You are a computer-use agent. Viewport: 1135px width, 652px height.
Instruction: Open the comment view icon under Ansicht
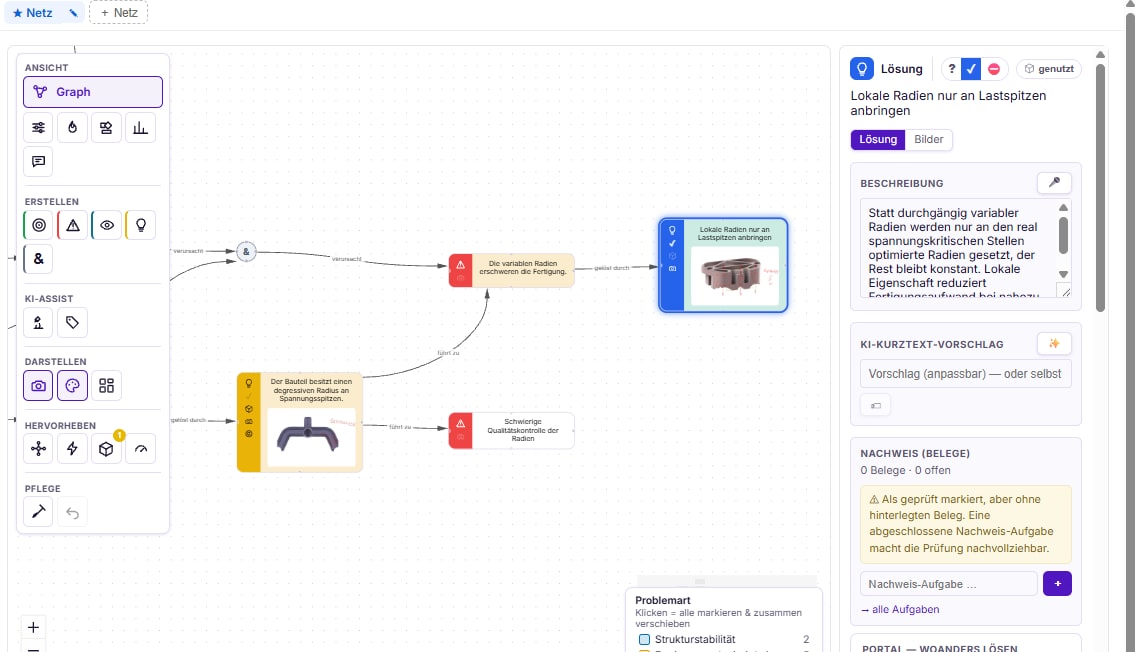[38, 161]
